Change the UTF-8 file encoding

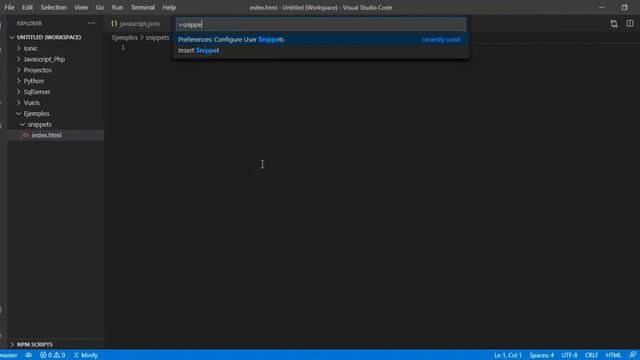[x=569, y=355]
